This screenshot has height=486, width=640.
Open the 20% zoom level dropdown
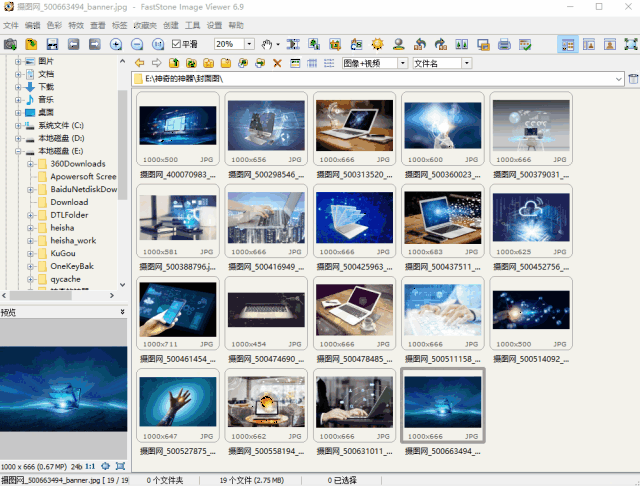[x=249, y=44]
